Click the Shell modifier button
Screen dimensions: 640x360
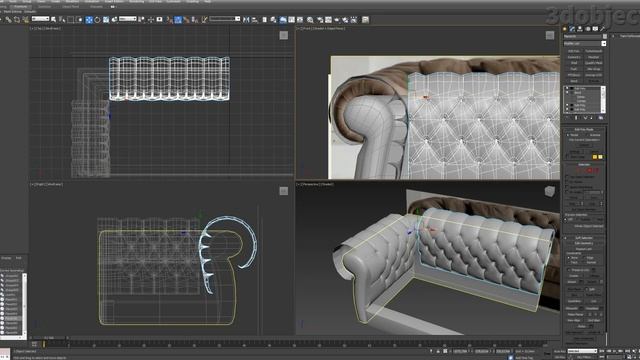pyautogui.click(x=574, y=63)
